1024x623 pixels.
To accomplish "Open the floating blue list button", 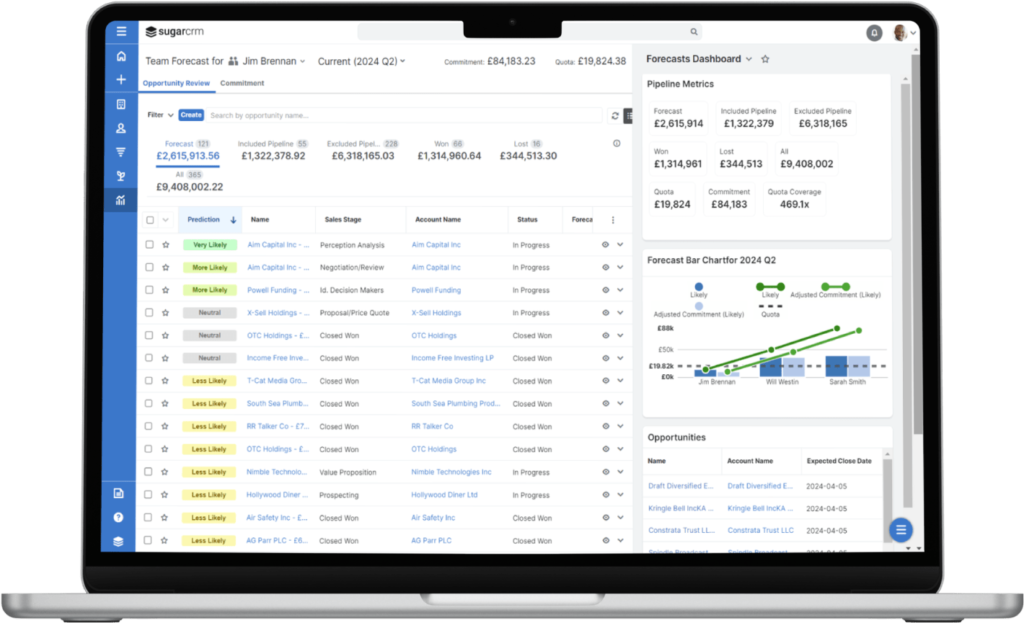I will click(901, 530).
